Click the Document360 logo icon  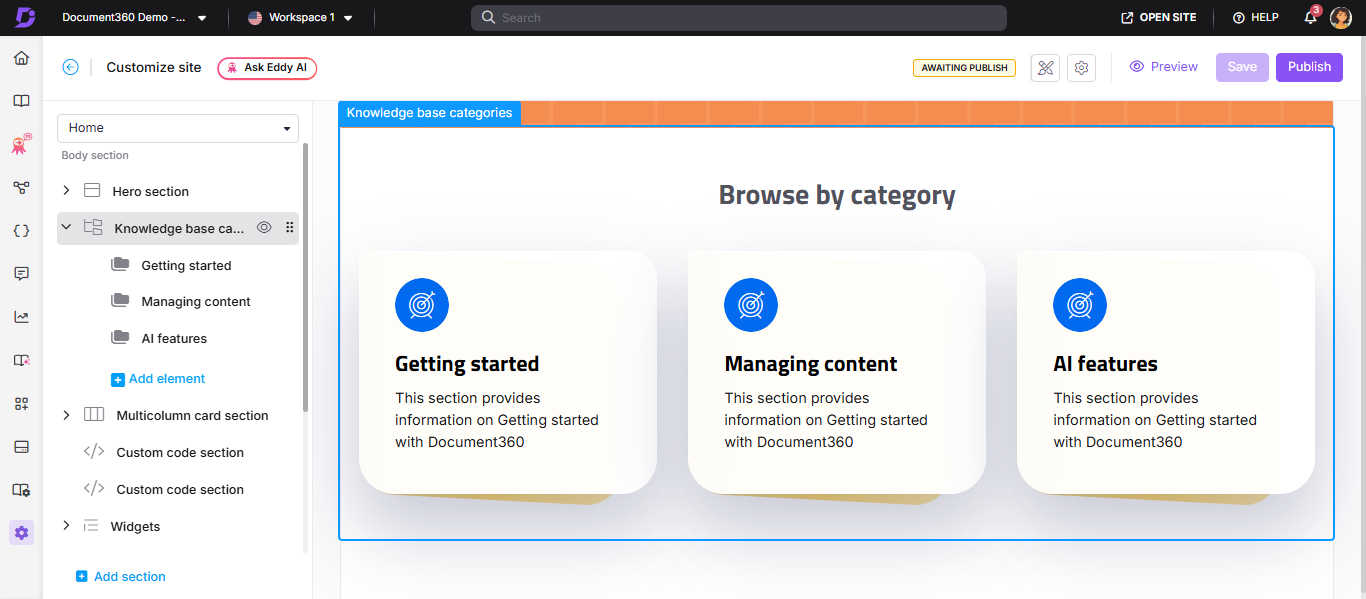[x=25, y=17]
